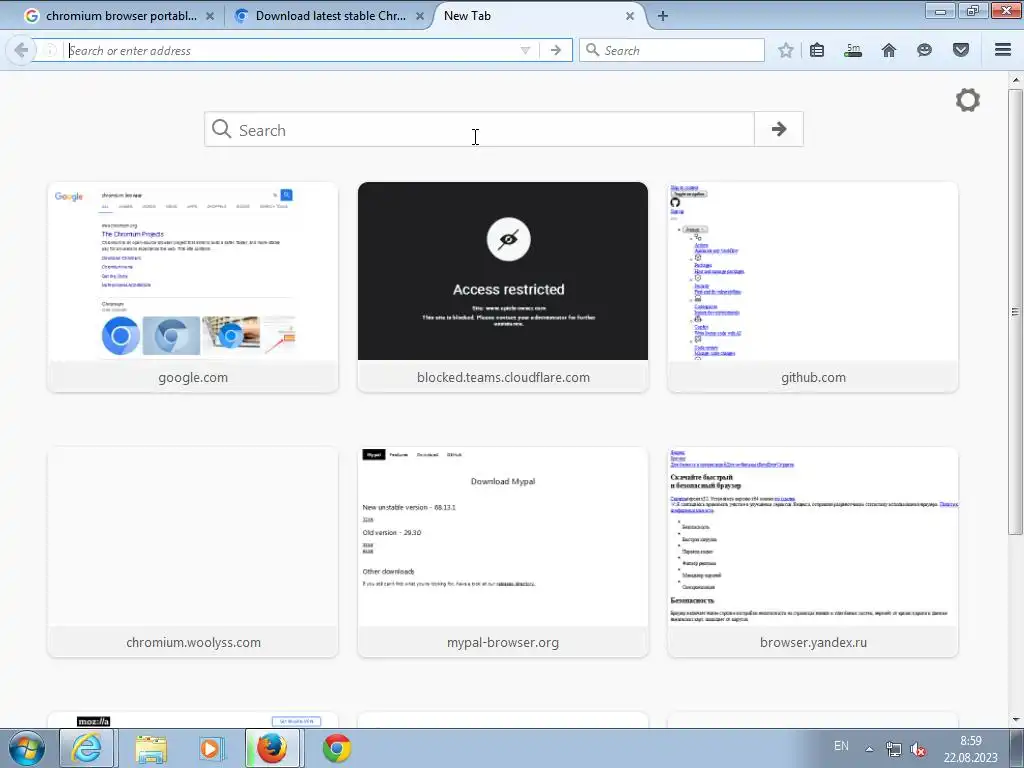
Task: Open the google.com tile
Action: click(x=193, y=287)
